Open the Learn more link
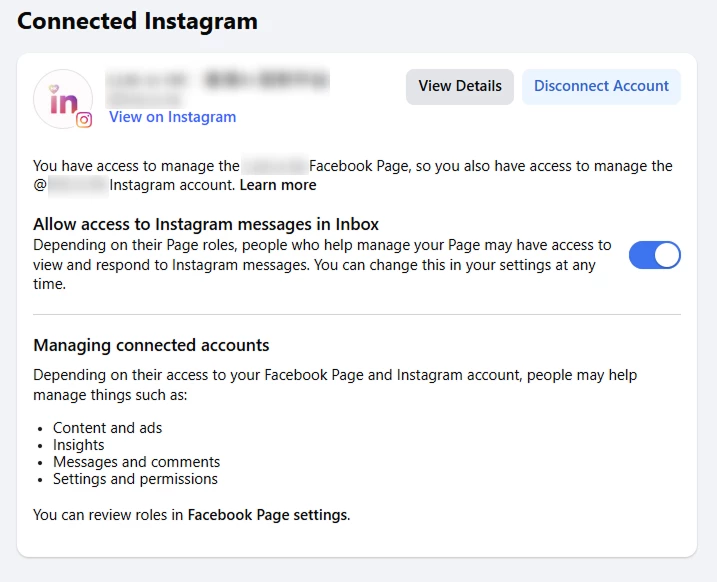 278,185
